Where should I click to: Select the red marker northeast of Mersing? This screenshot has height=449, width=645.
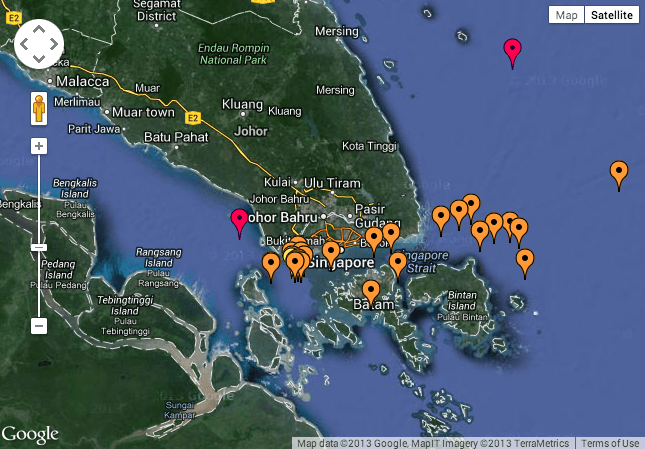513,50
